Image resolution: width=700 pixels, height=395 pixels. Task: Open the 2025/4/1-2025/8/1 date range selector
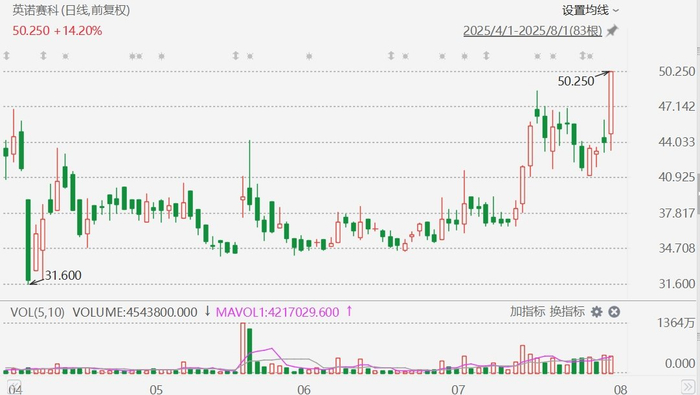pyautogui.click(x=533, y=31)
